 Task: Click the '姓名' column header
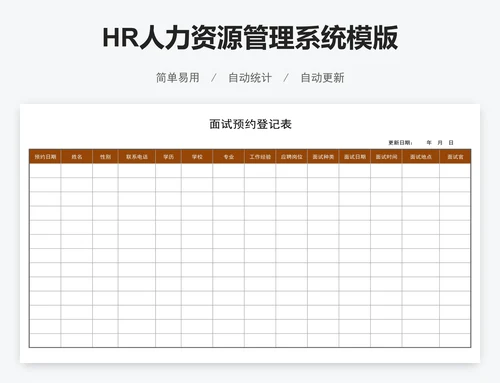coord(77,157)
